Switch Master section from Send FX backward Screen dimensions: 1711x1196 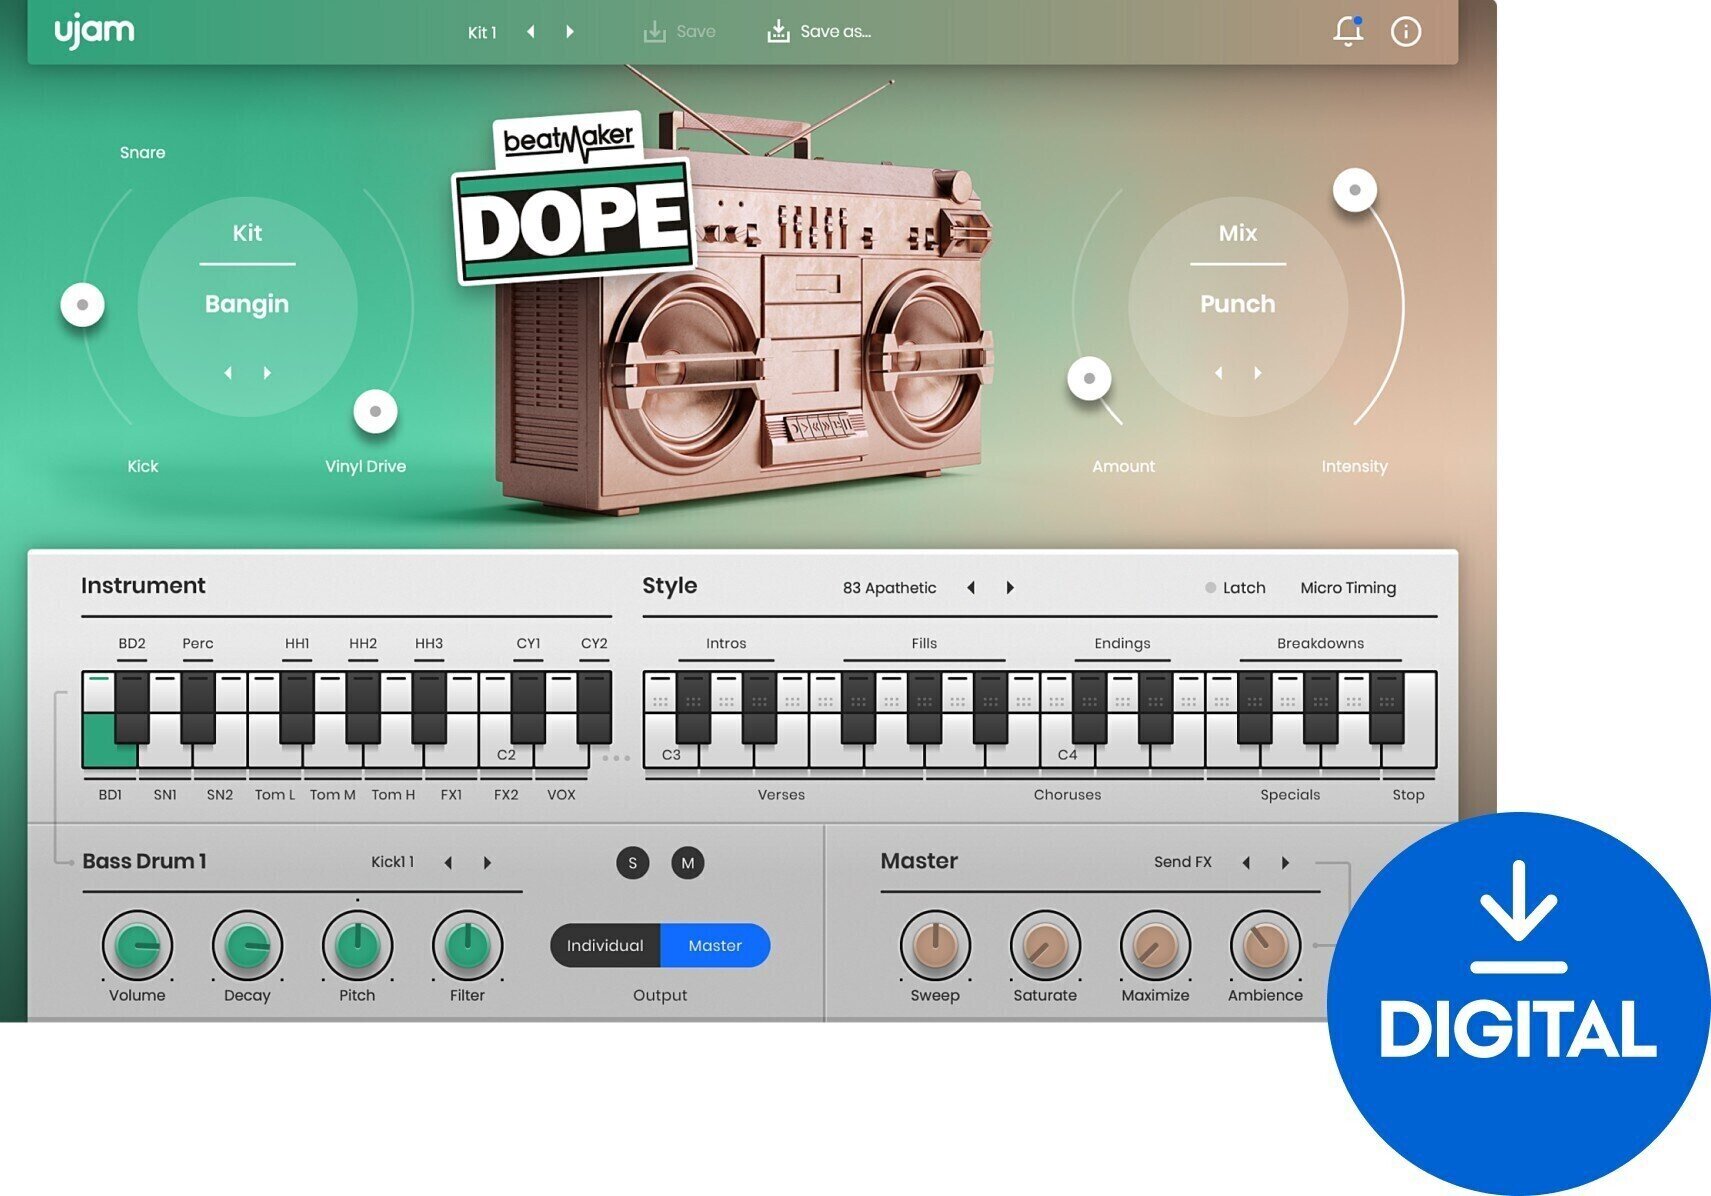click(1246, 863)
